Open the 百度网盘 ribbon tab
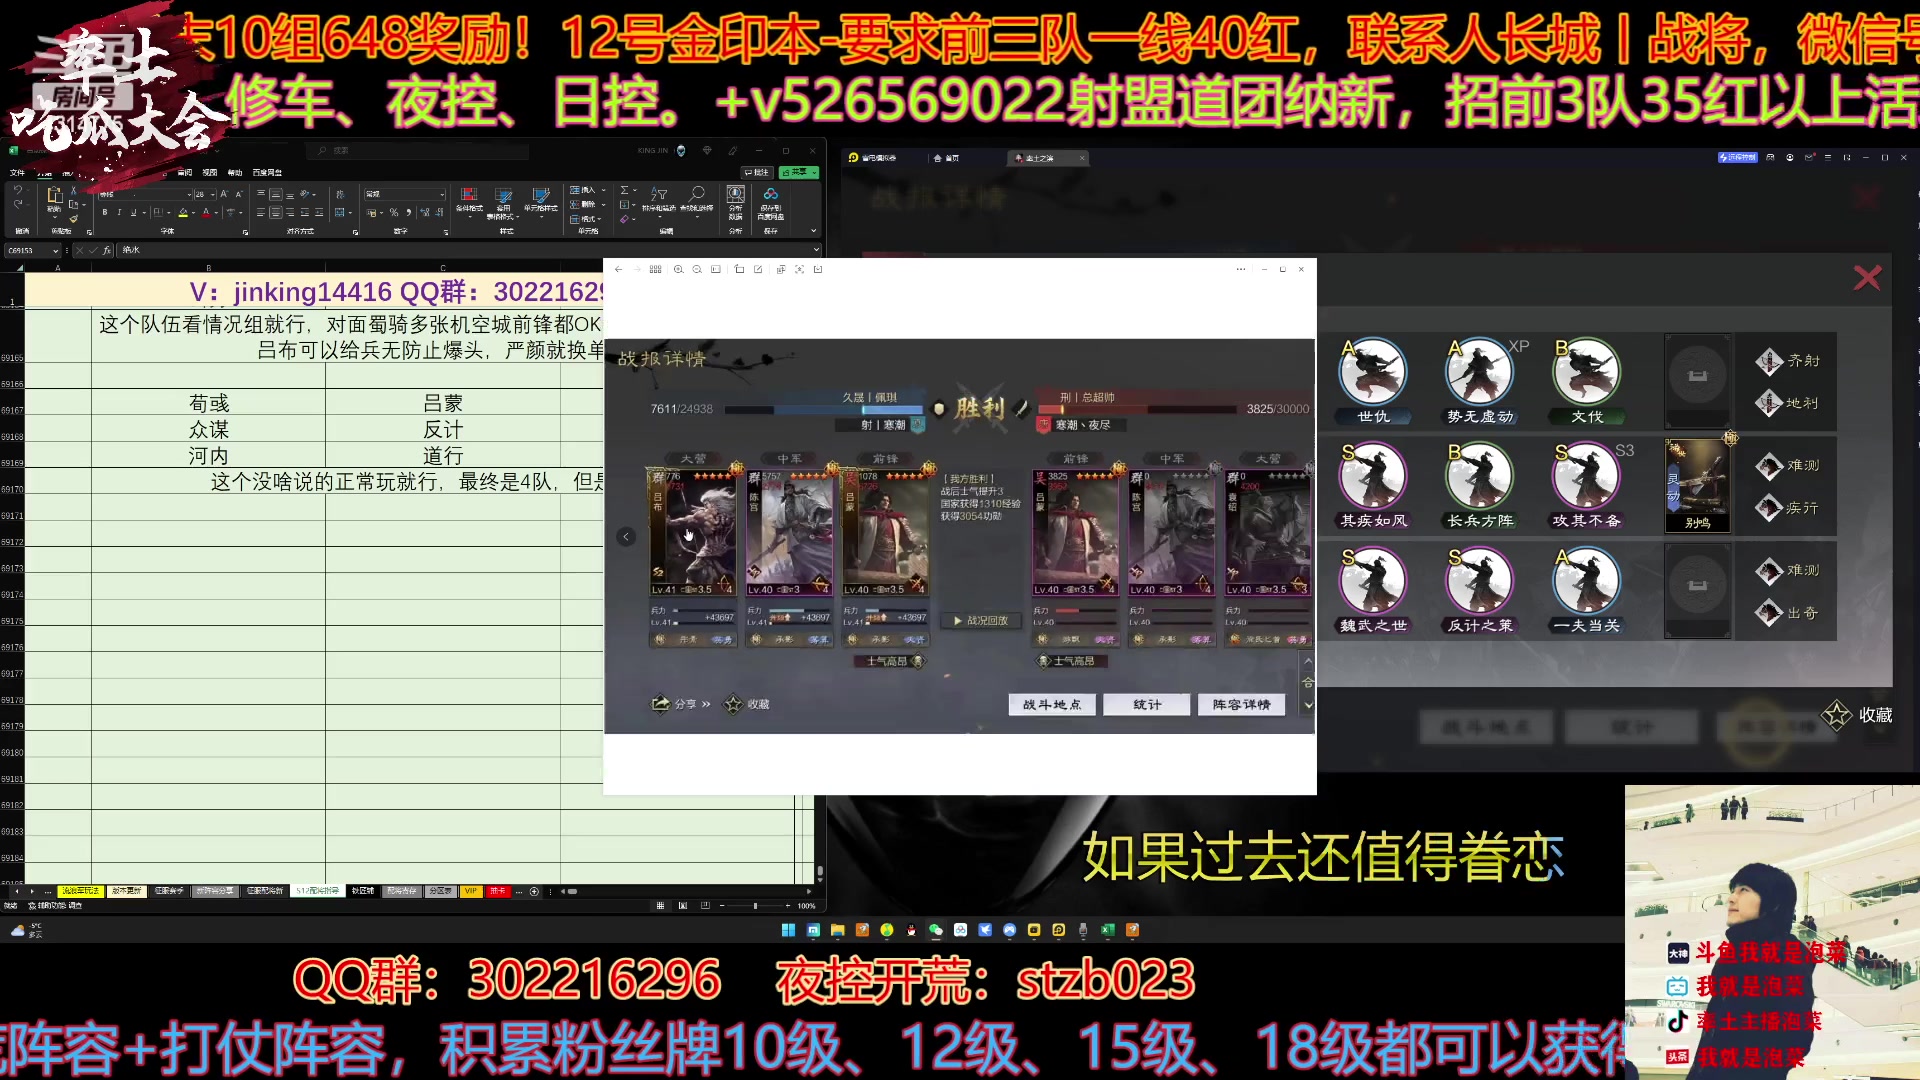The width and height of the screenshot is (1920, 1080). click(x=267, y=172)
